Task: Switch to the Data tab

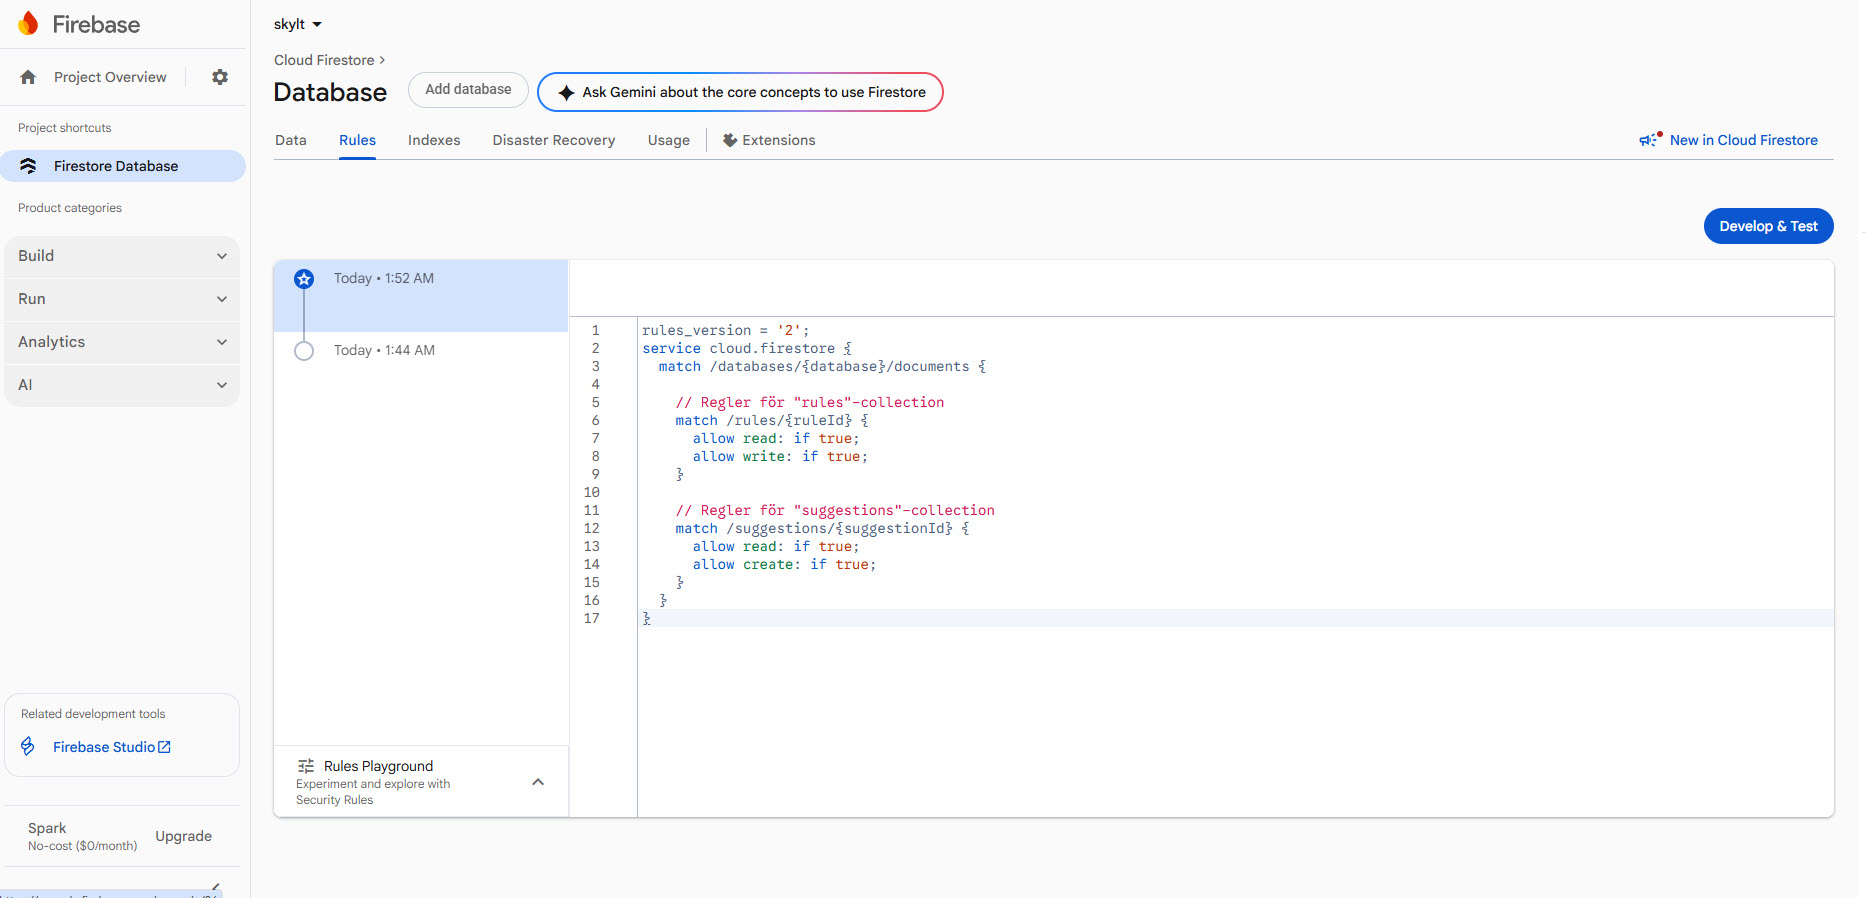Action: point(291,140)
